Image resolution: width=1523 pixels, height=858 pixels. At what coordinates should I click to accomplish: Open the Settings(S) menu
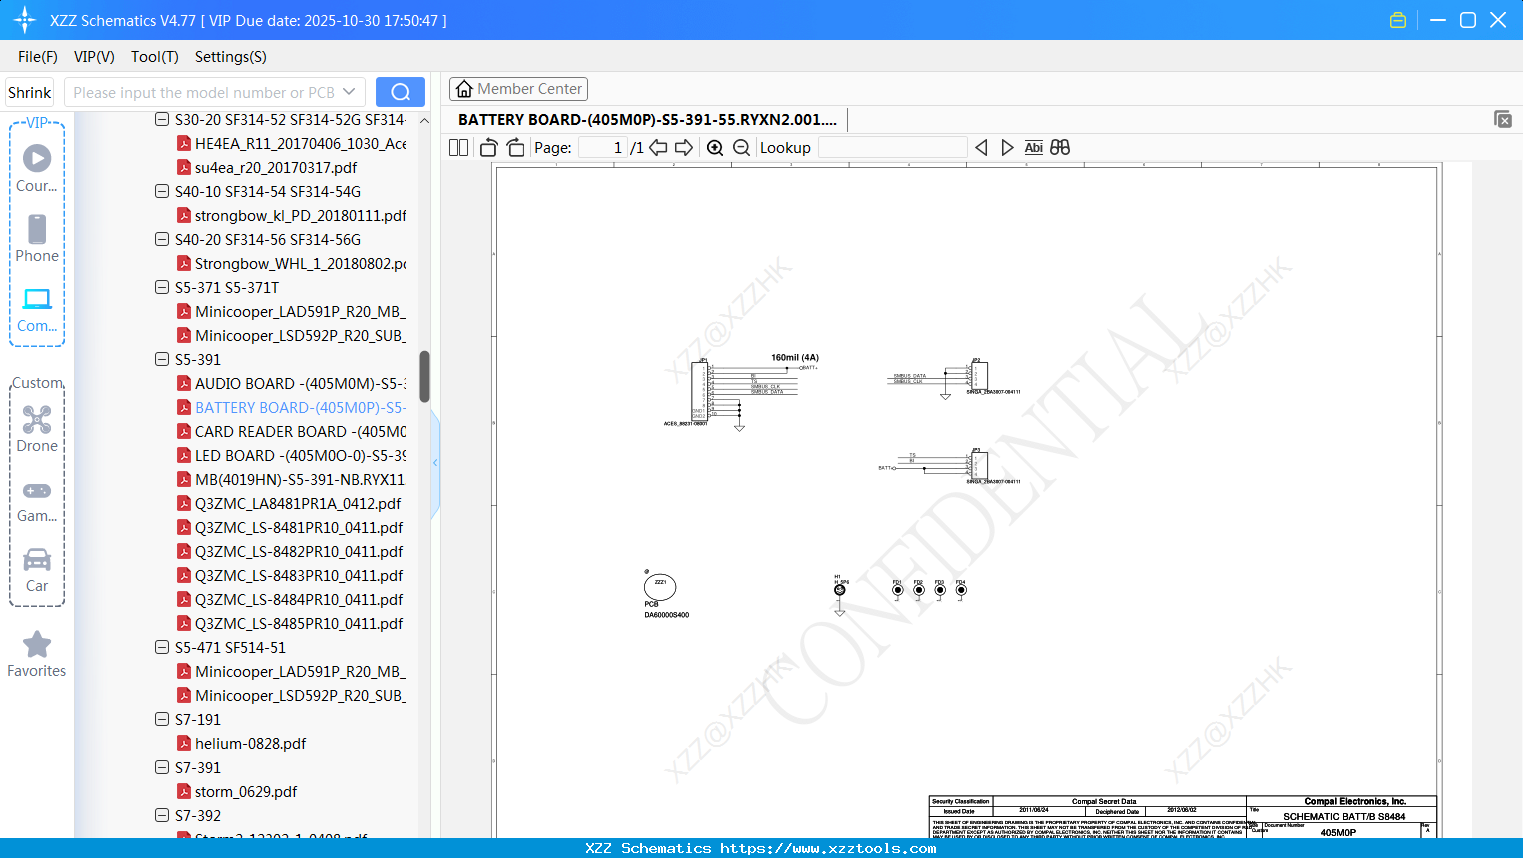231,57
